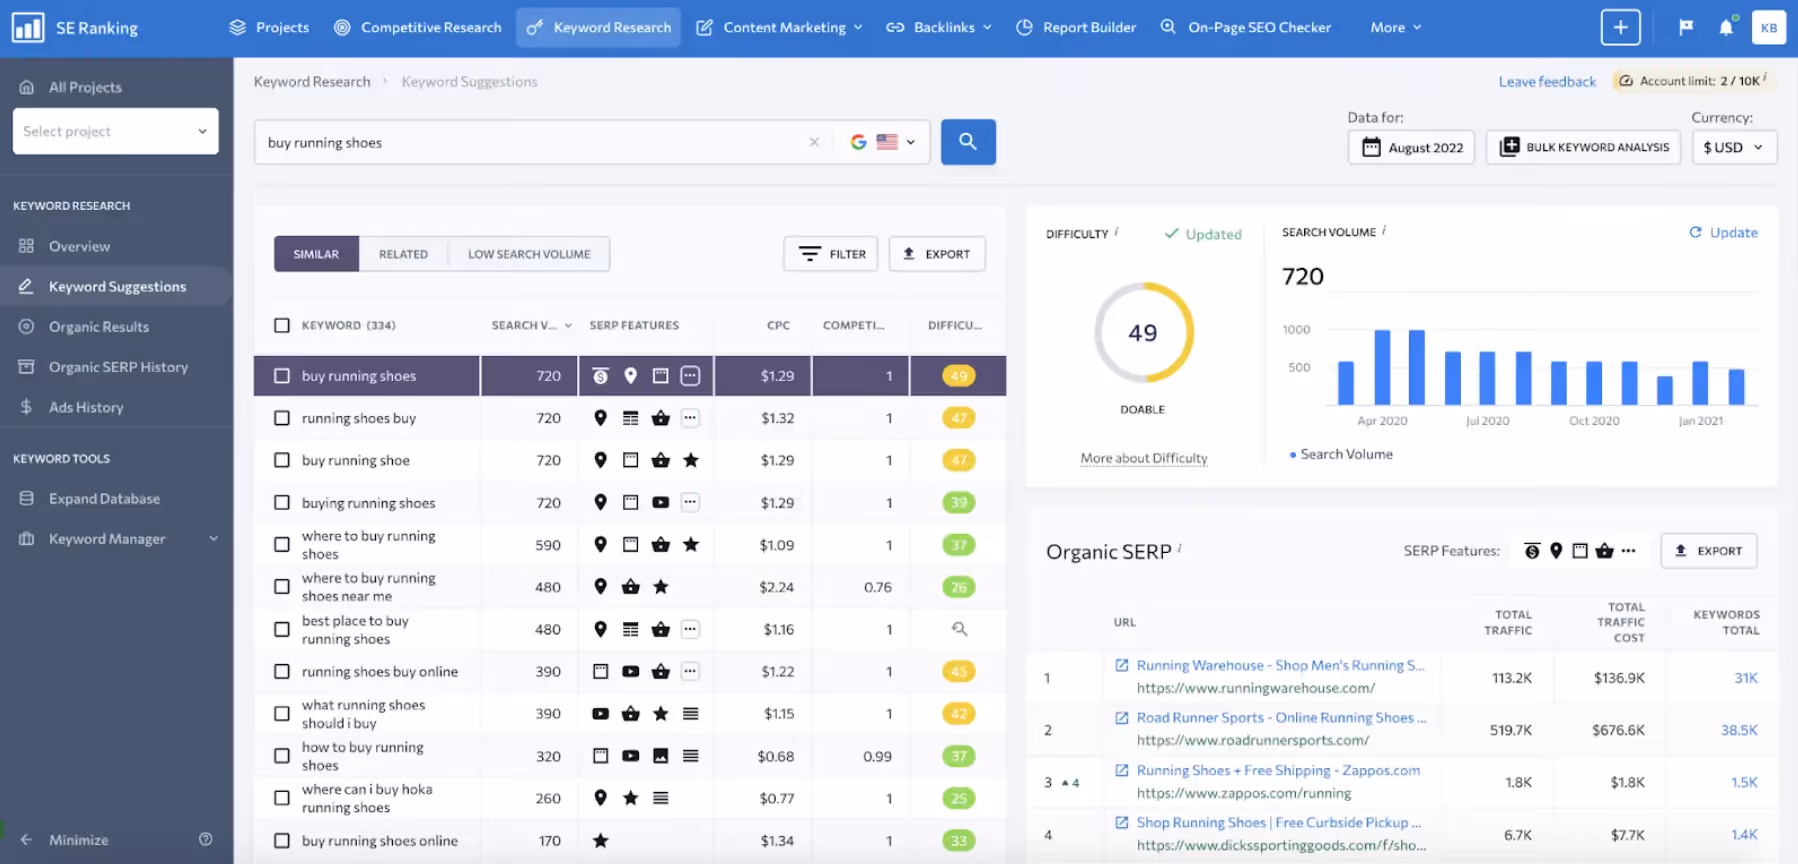Viewport: 1798px width, 864px height.
Task: Click the blue search magnifier button
Action: coord(967,142)
